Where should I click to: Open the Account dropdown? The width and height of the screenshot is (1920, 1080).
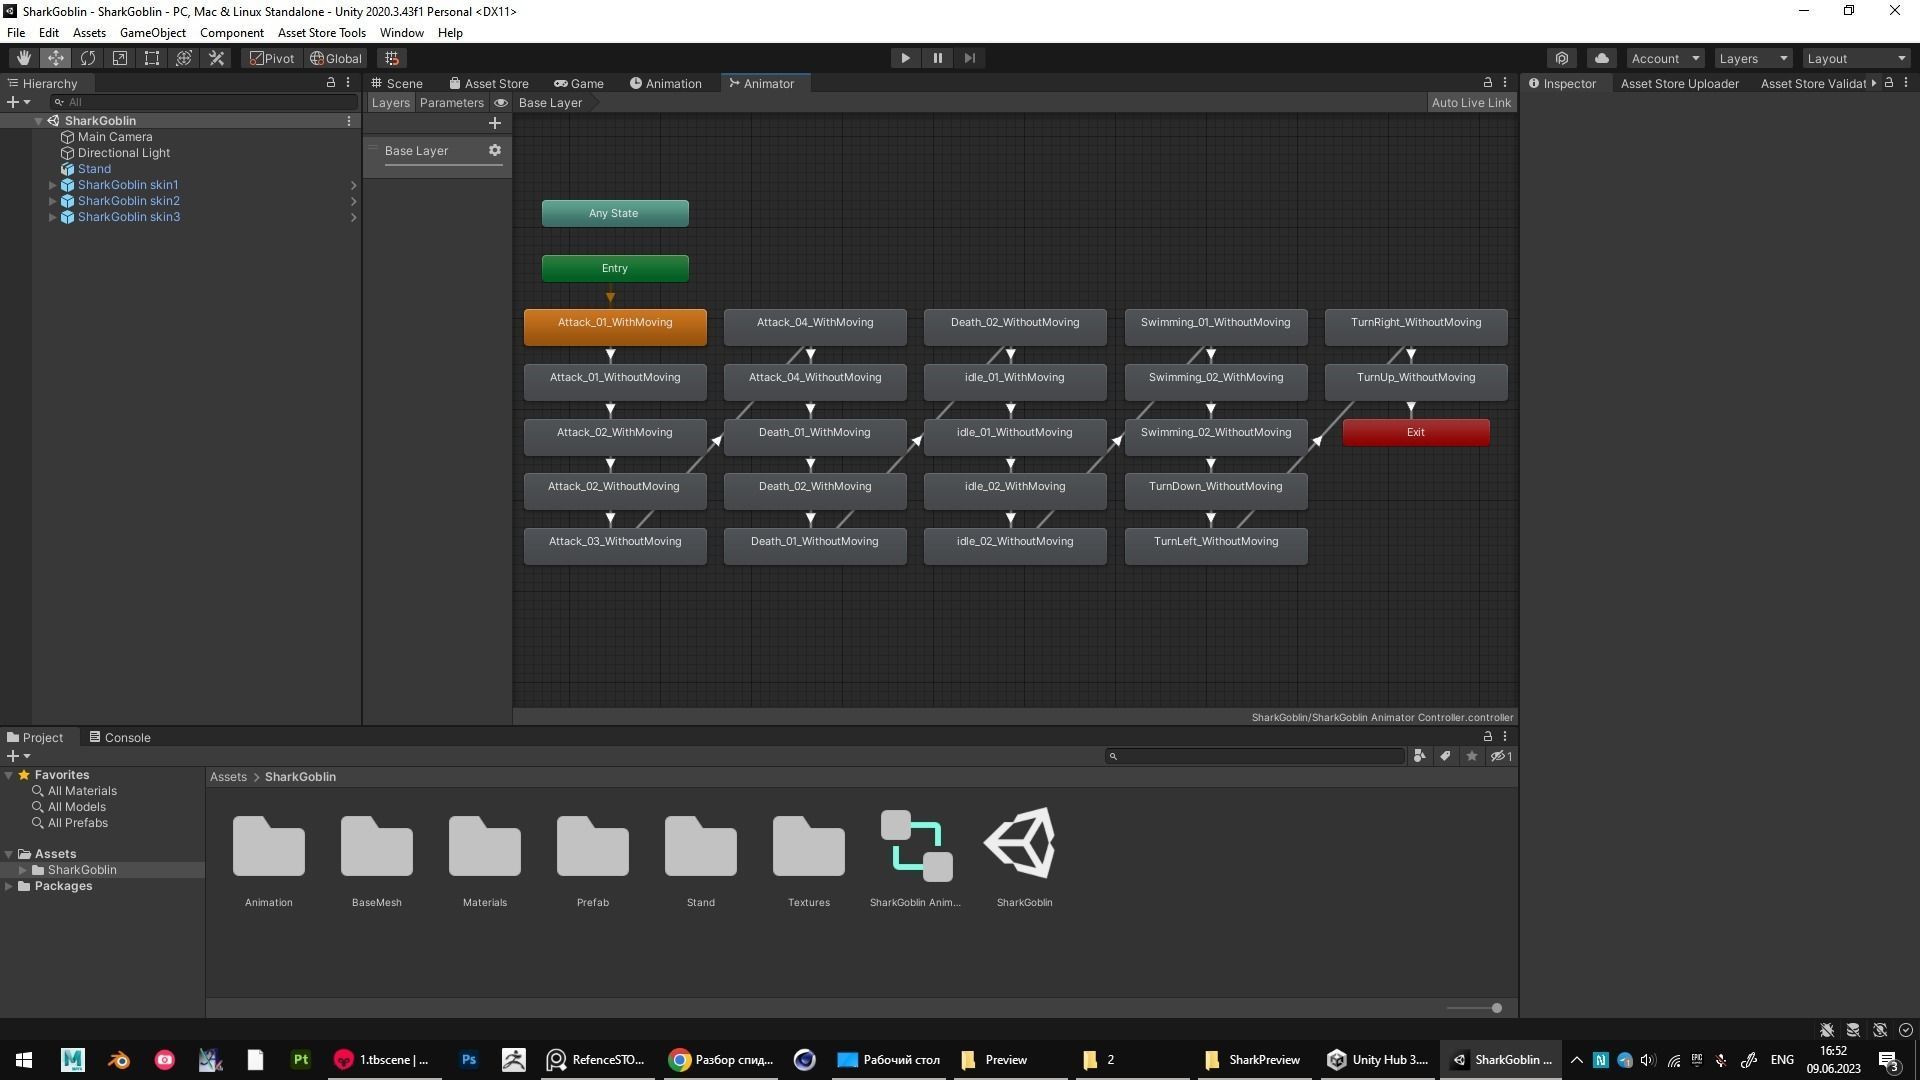click(x=1664, y=58)
